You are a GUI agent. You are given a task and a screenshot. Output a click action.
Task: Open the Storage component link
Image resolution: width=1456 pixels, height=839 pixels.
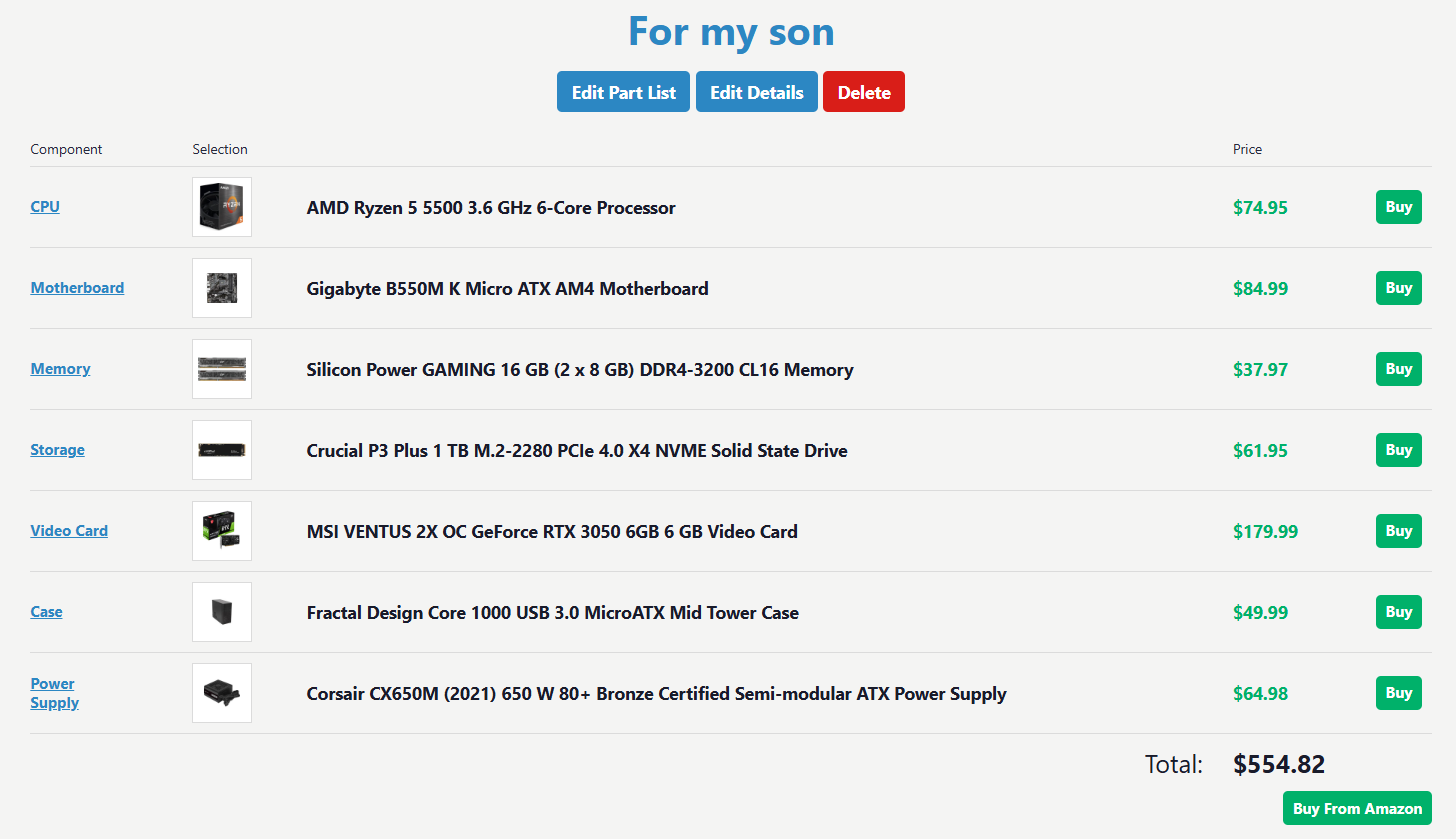tap(57, 450)
